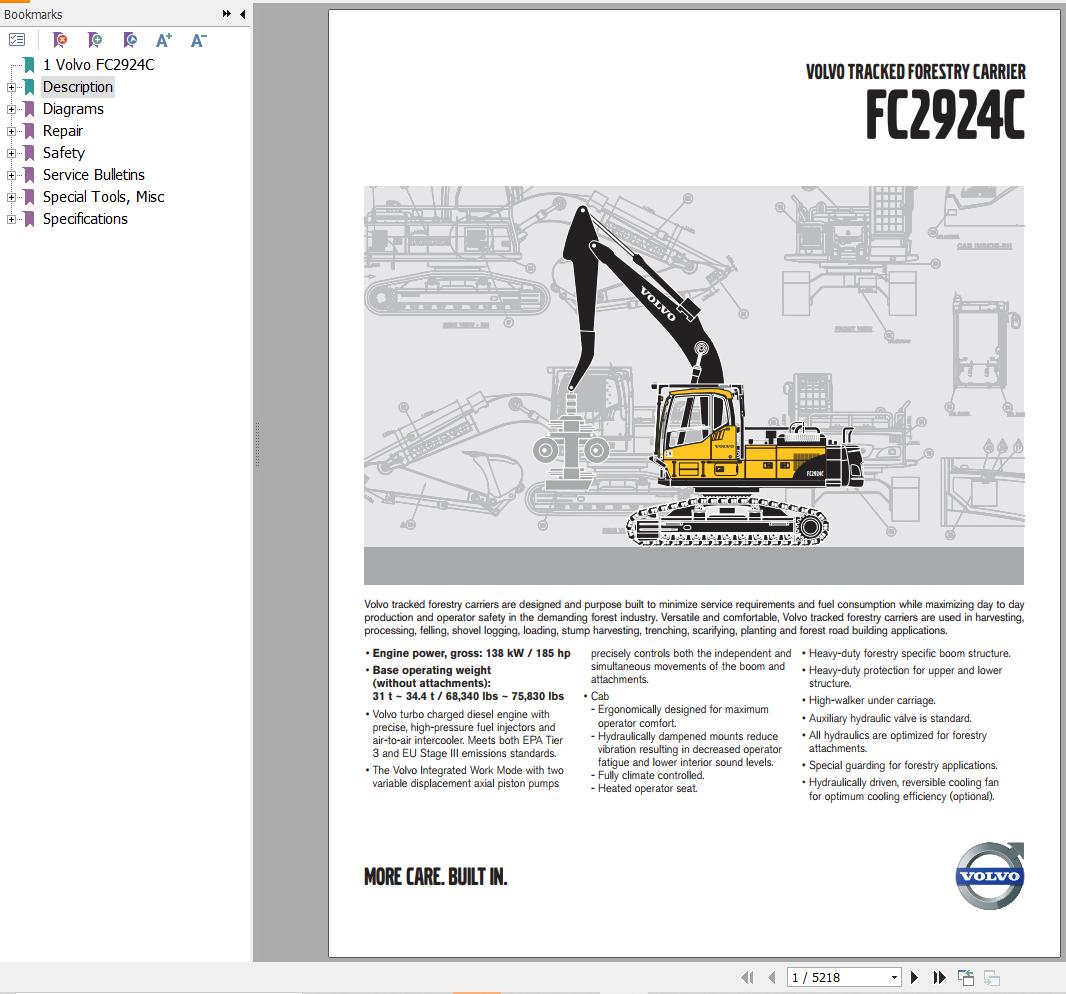Screen dimensions: 1066x994
Task: Select the Description bookmark
Action: [78, 86]
